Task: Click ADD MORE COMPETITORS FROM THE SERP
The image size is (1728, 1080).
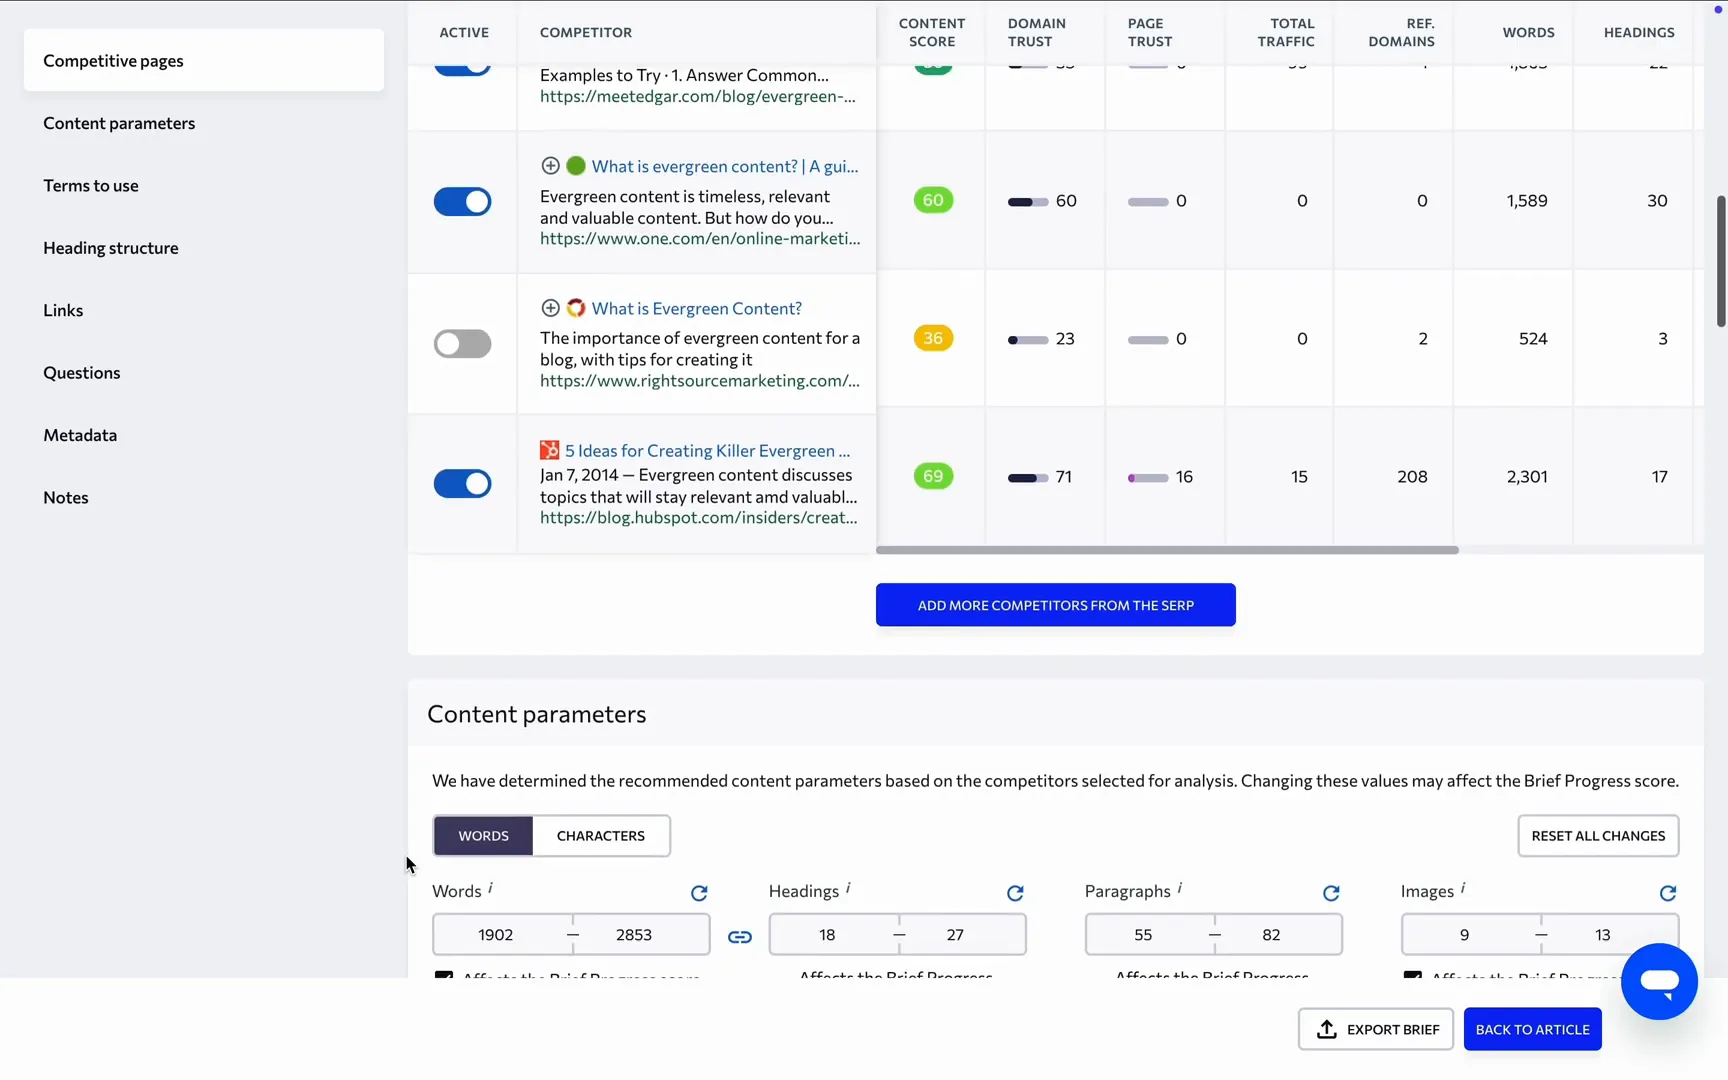Action: point(1055,605)
